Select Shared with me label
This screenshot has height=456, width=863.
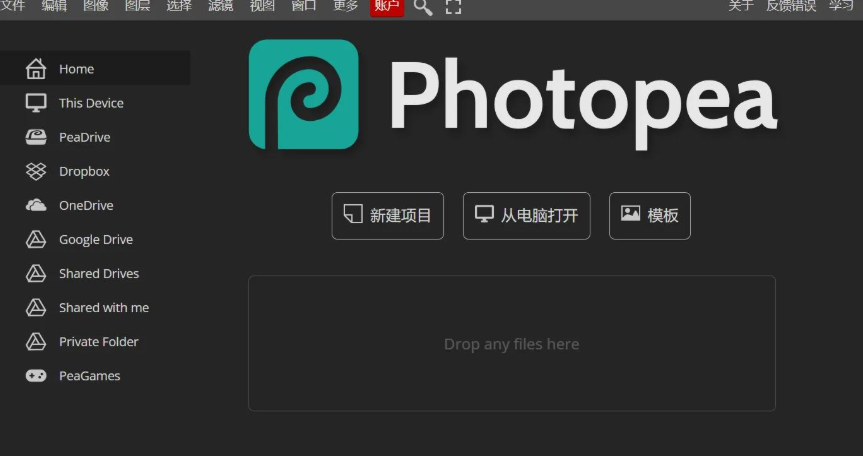point(104,307)
